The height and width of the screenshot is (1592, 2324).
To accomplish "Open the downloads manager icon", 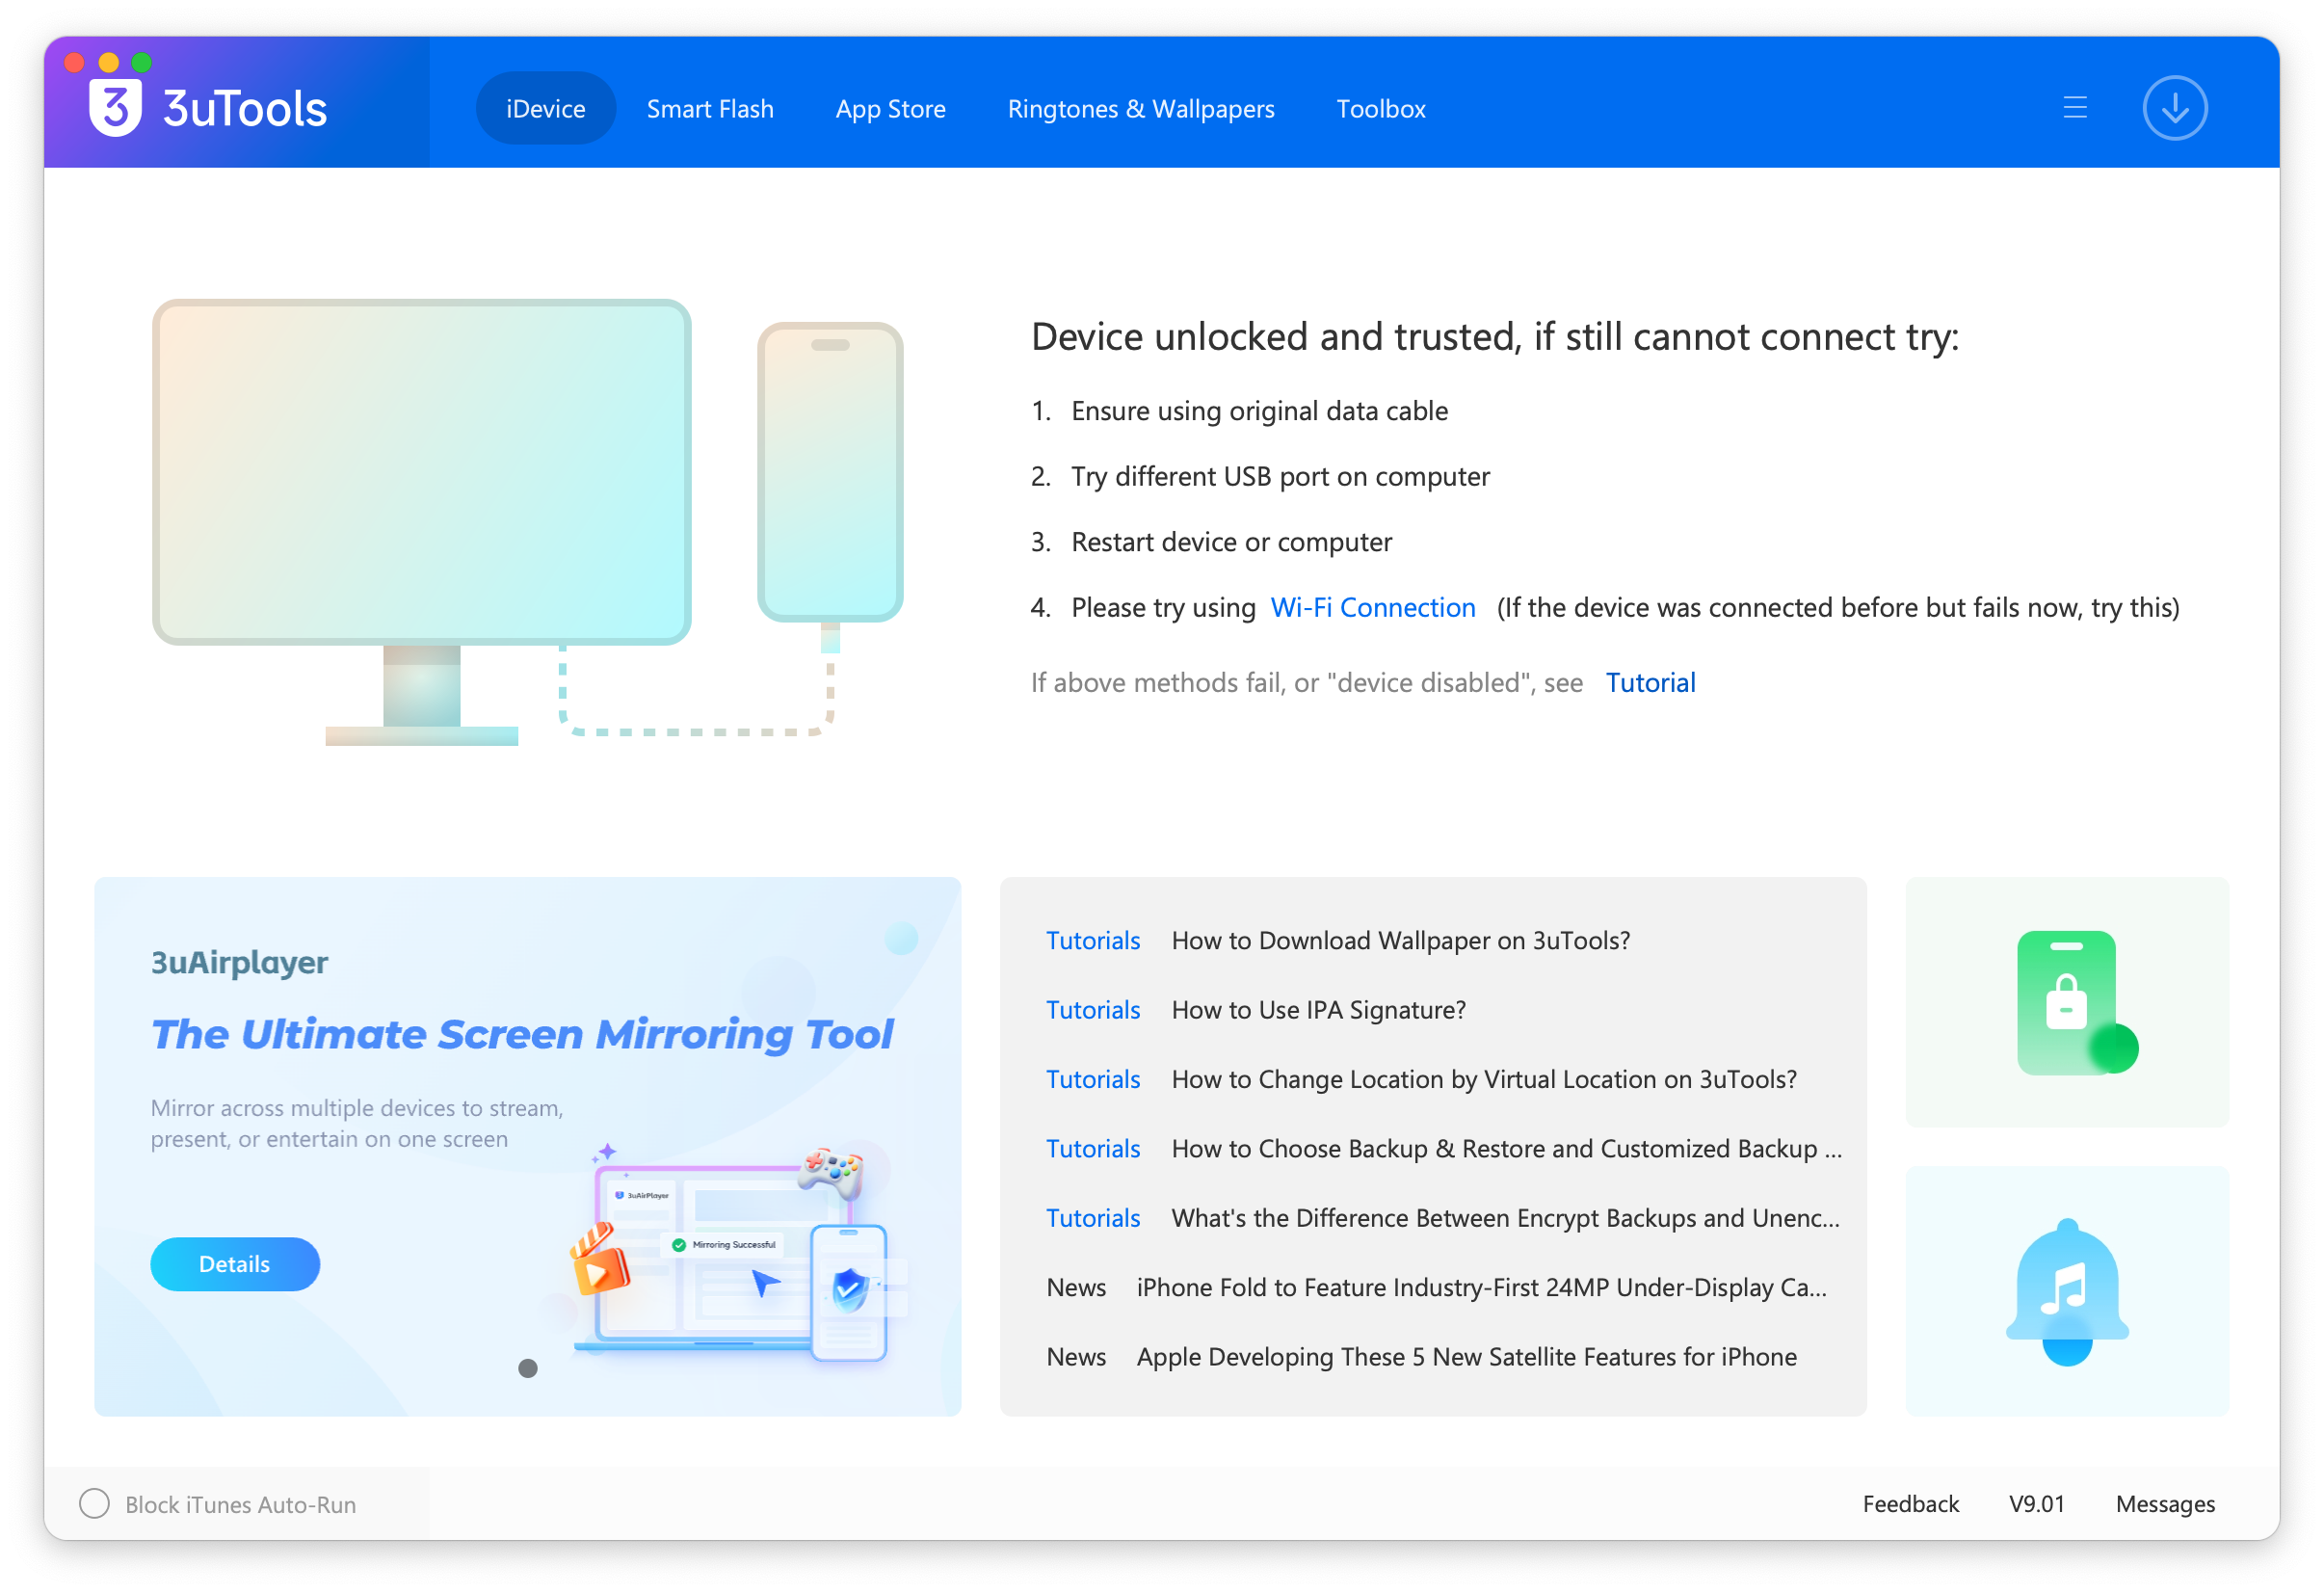I will [2174, 108].
